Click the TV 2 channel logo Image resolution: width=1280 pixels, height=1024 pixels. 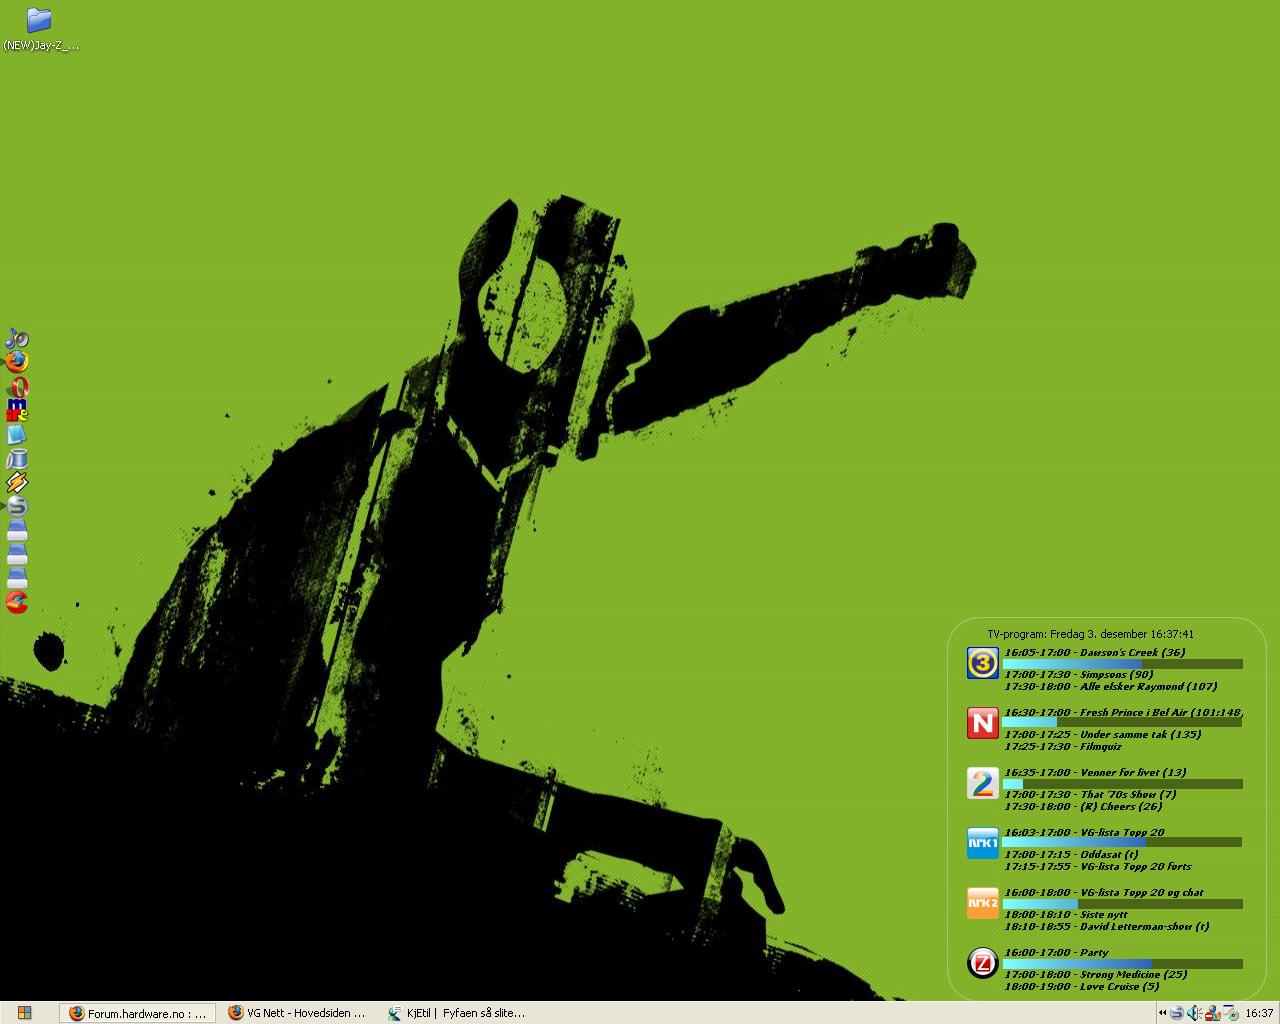coord(983,783)
